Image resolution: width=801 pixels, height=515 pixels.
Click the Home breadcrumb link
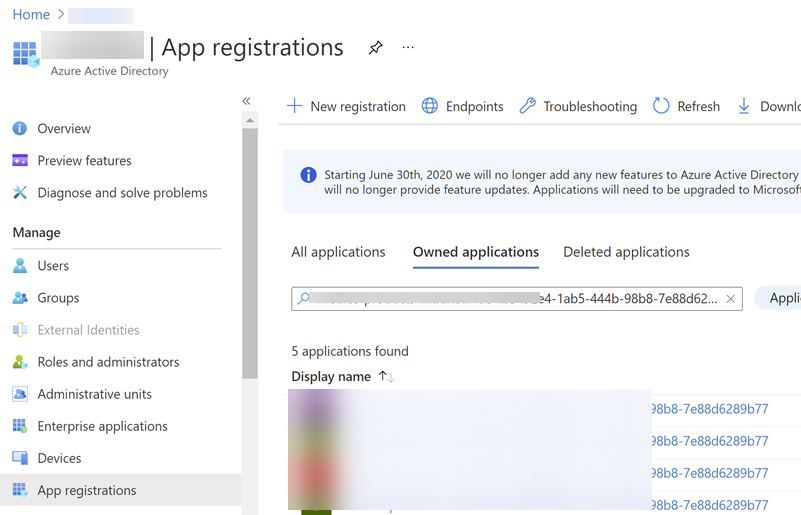[31, 15]
